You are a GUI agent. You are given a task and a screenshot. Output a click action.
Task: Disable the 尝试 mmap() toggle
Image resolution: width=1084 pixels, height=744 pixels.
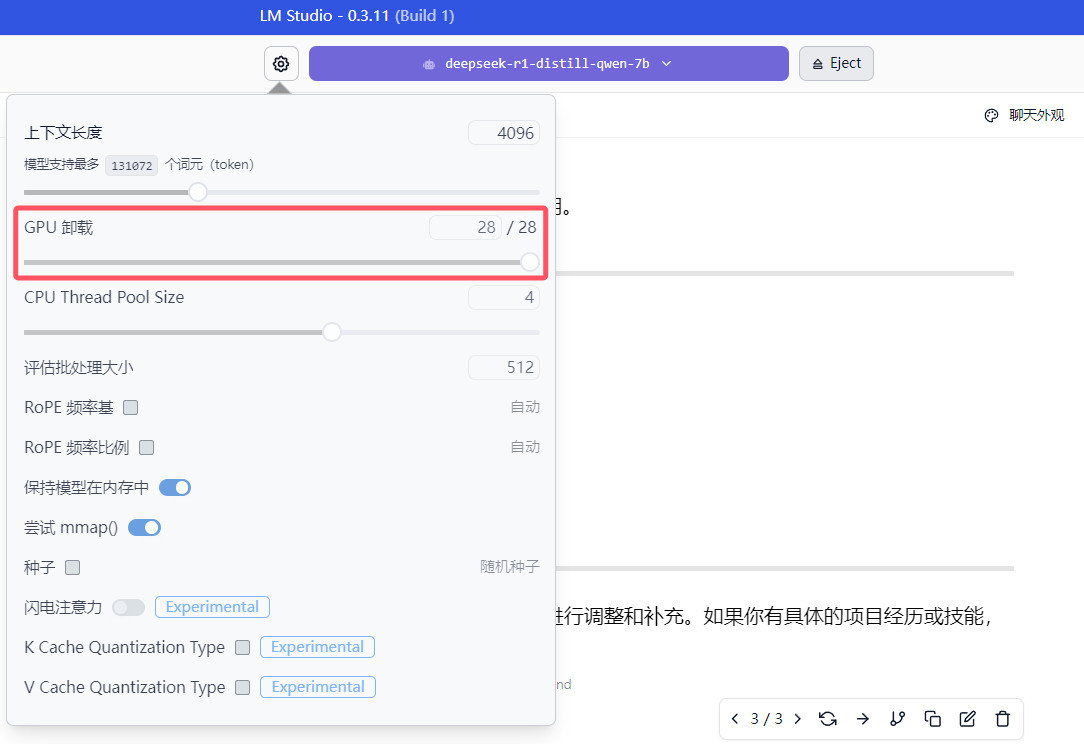[x=145, y=527]
